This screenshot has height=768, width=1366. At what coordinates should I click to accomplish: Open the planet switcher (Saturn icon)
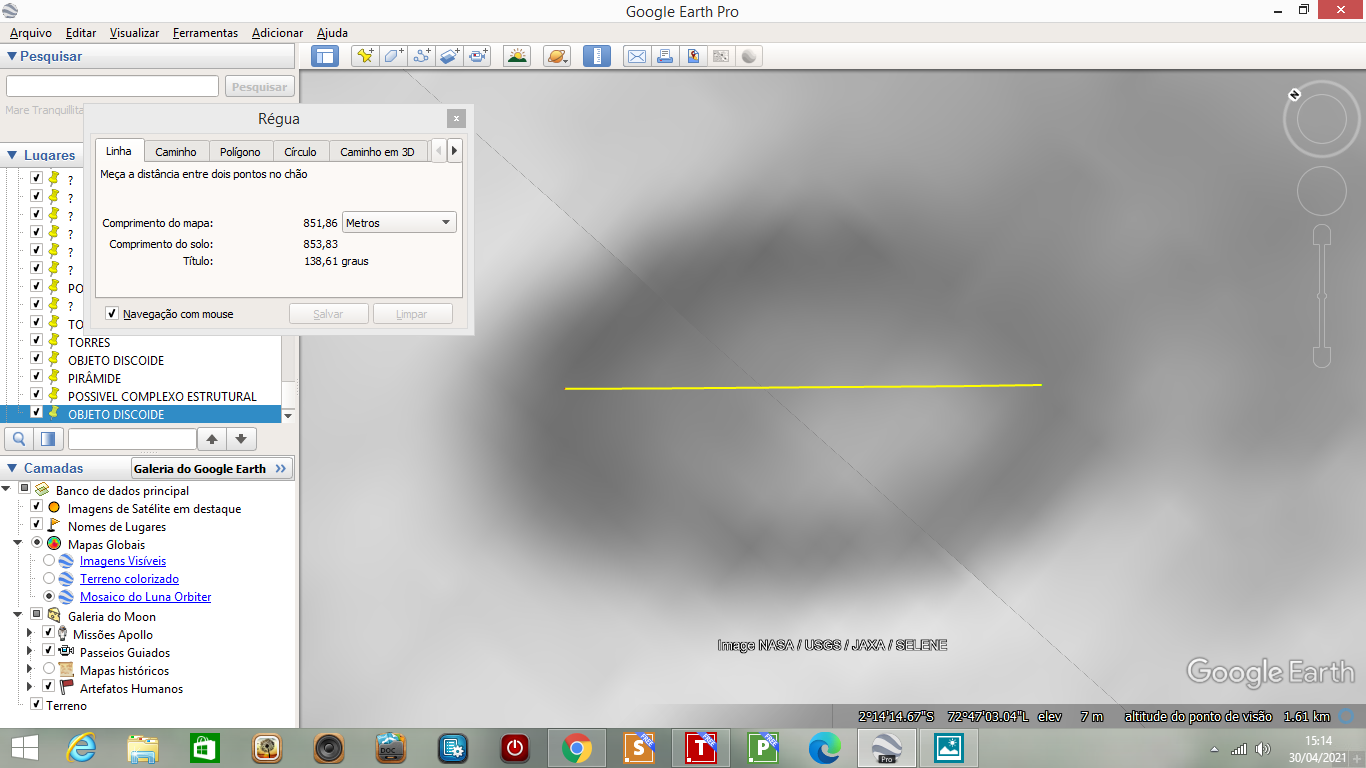[x=557, y=56]
